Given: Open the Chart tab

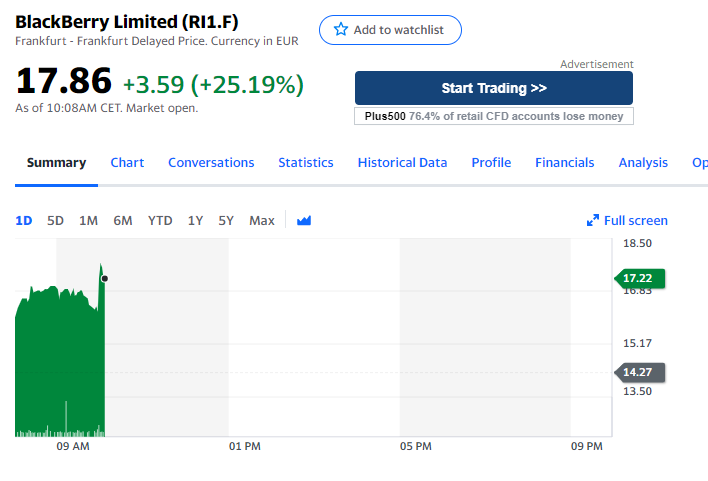Looking at the screenshot, I should (127, 163).
